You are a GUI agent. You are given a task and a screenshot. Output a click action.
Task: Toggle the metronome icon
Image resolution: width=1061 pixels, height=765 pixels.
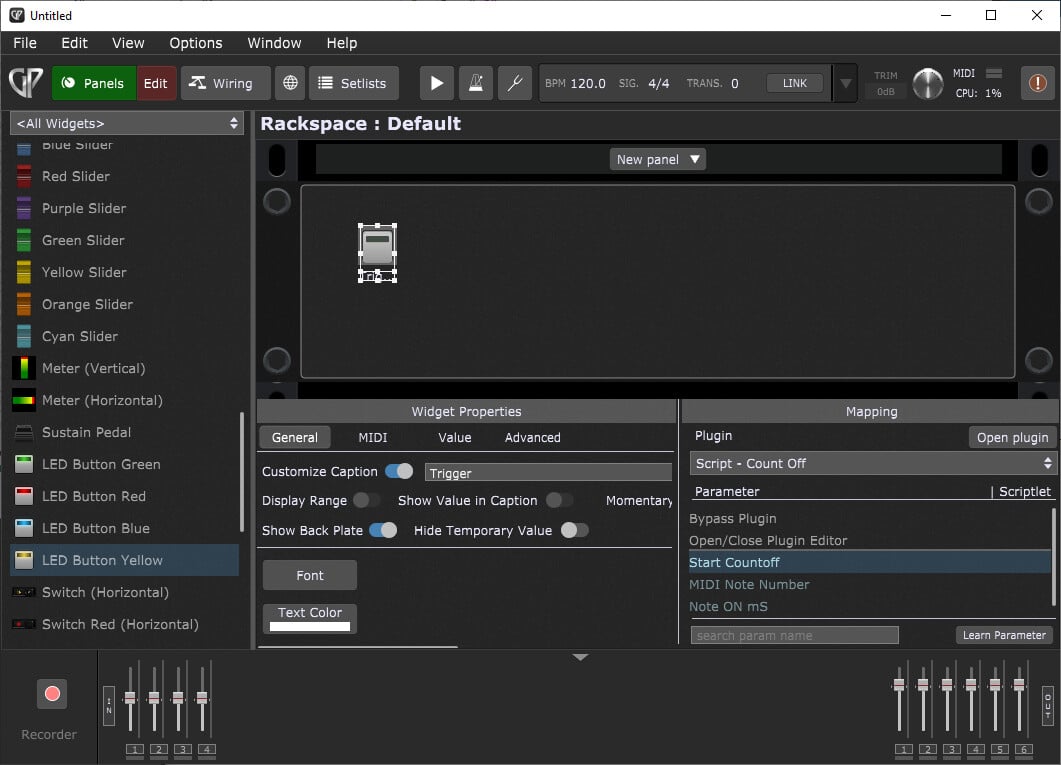[475, 83]
